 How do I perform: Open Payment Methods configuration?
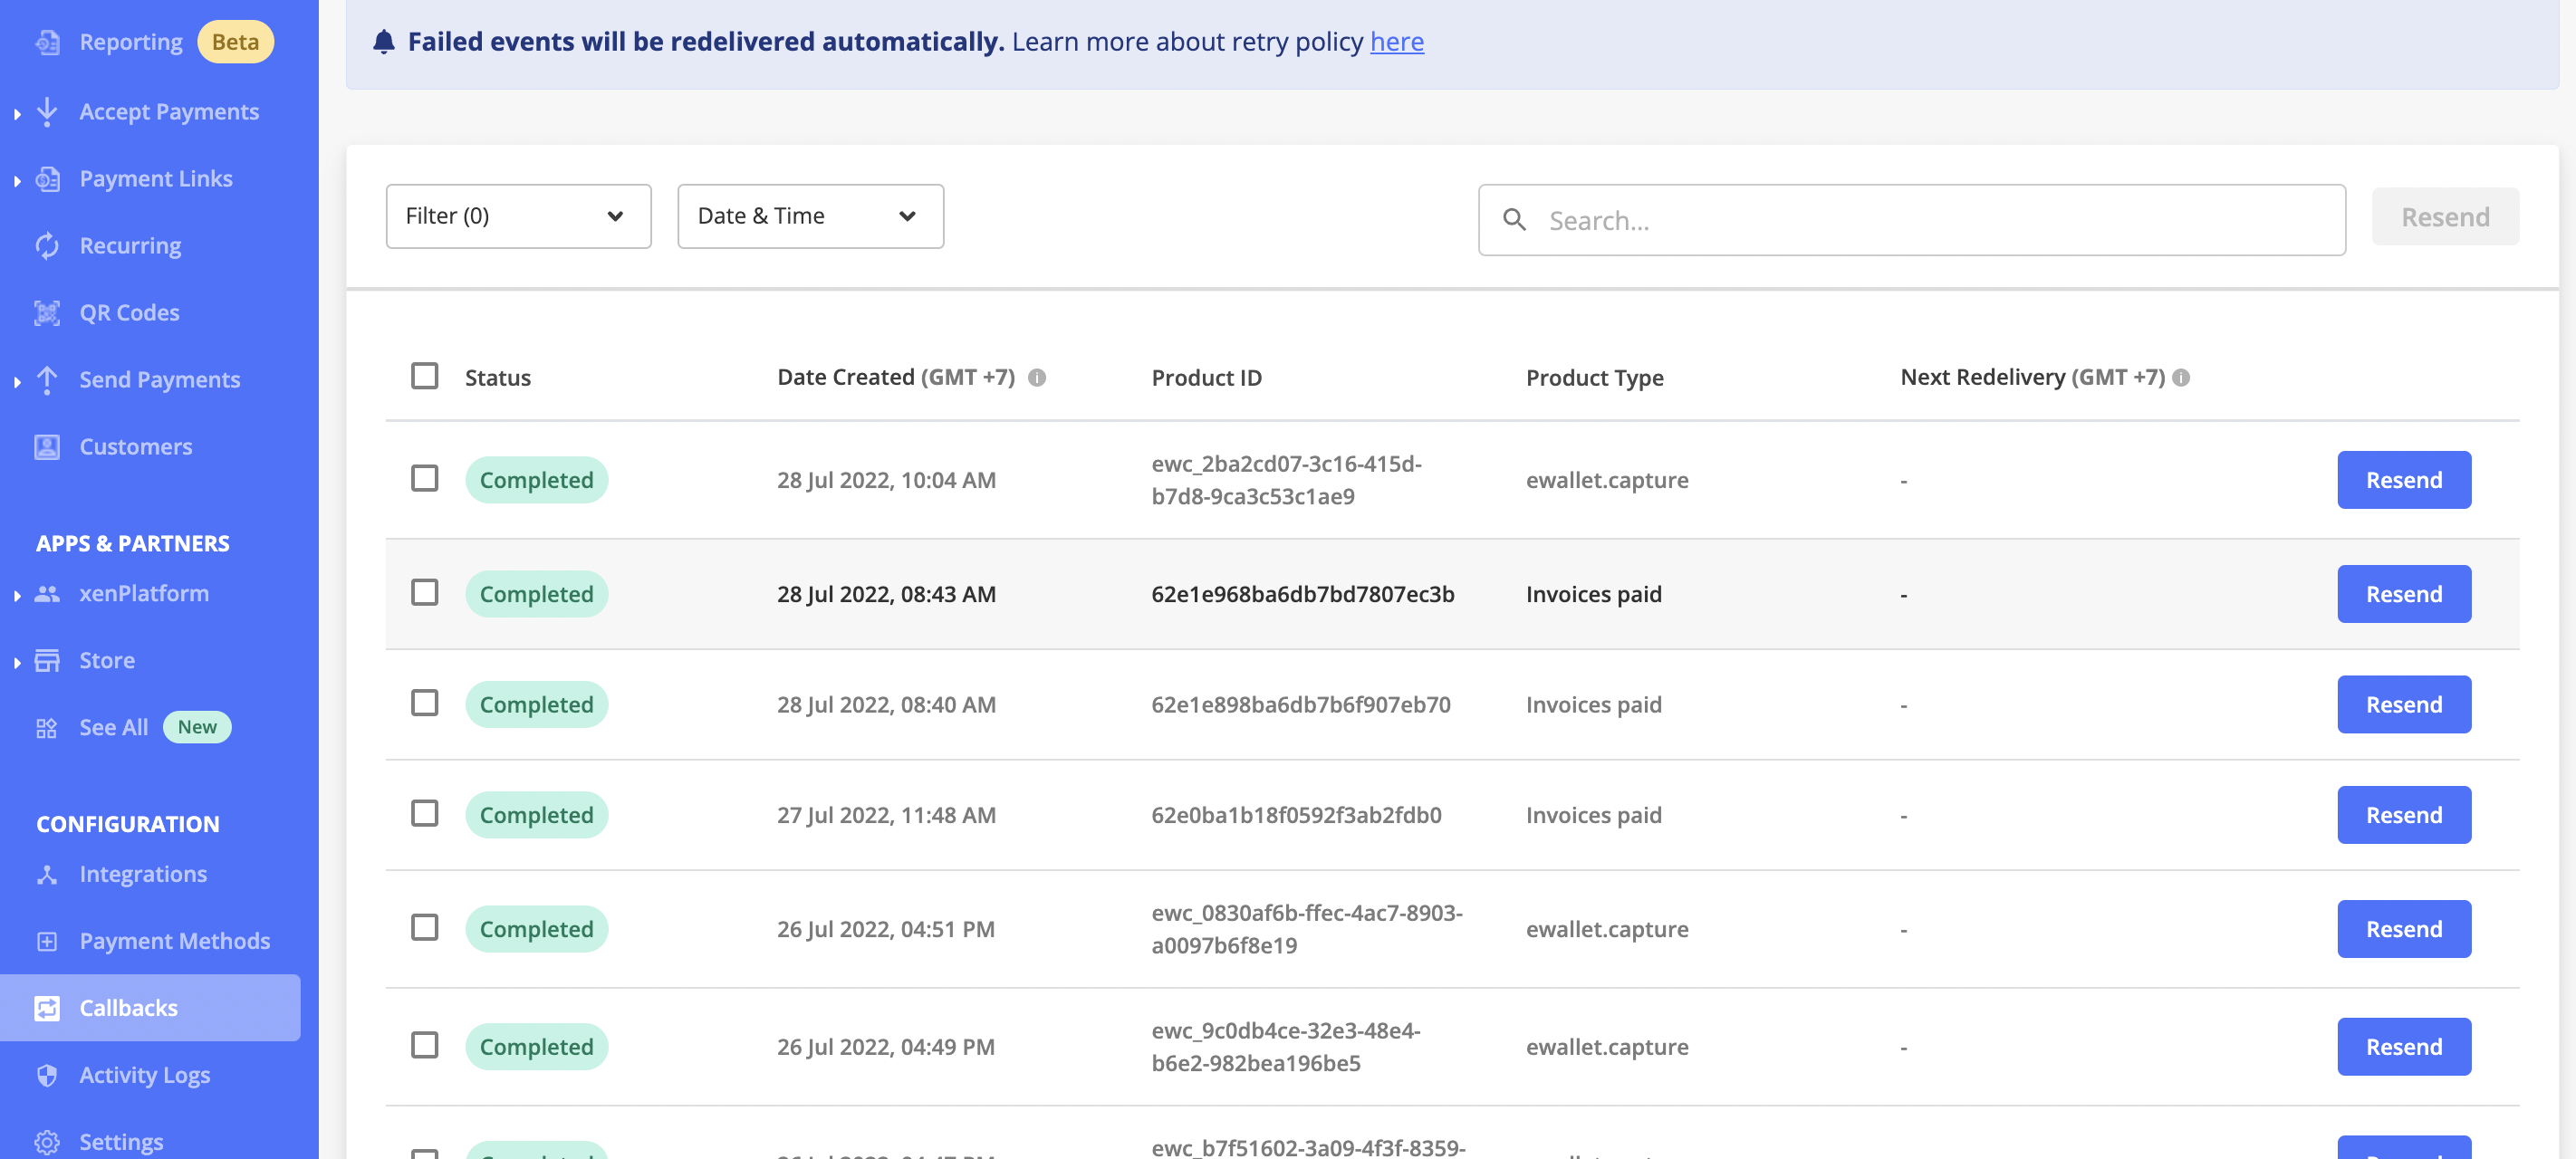pos(175,941)
